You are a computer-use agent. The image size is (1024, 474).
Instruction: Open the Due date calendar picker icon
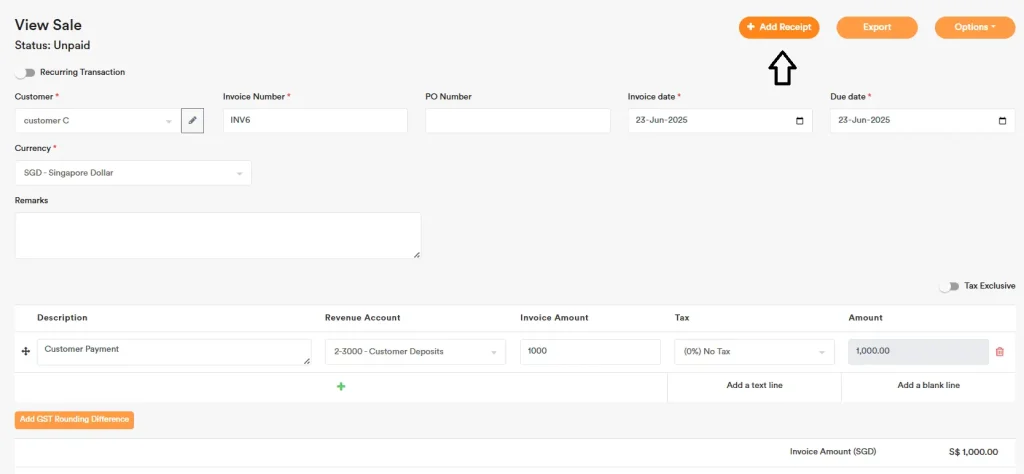[x=1002, y=121]
